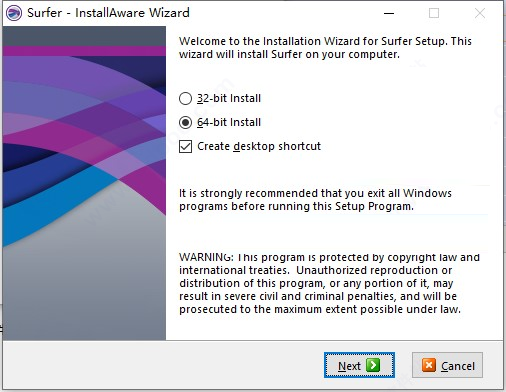The width and height of the screenshot is (506, 392).
Task: Abort setup with the Cancel button
Action: point(447,365)
